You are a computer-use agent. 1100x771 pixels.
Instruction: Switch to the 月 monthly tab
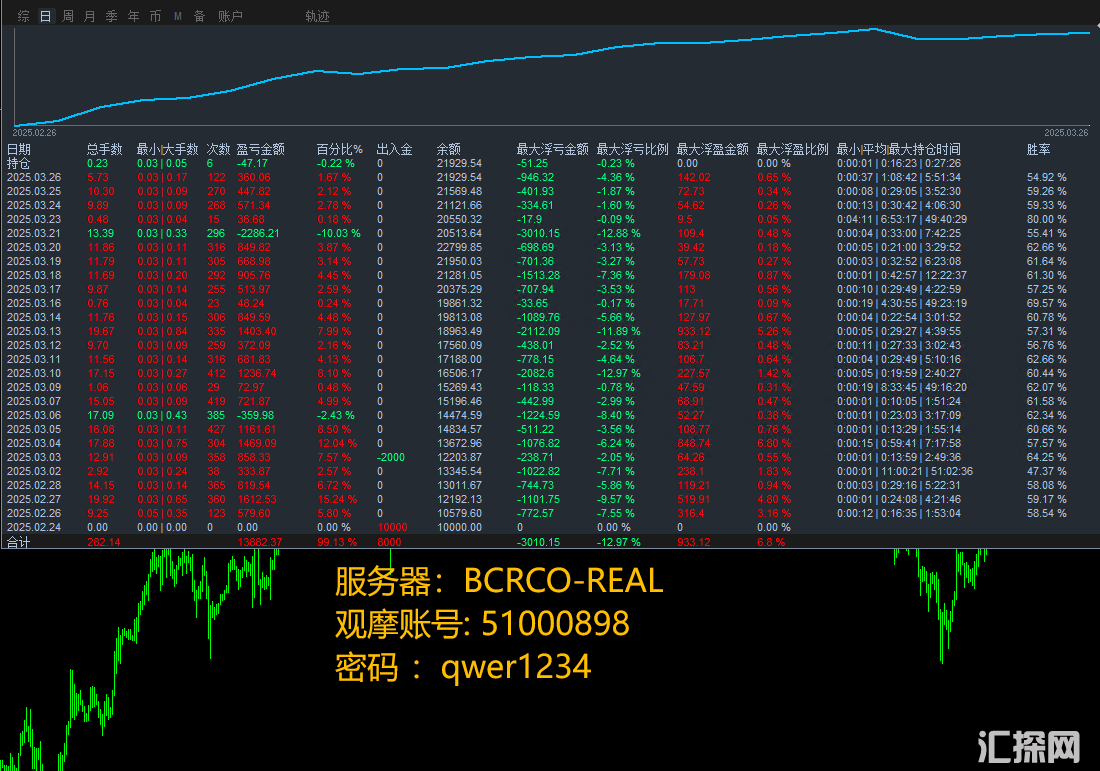90,16
